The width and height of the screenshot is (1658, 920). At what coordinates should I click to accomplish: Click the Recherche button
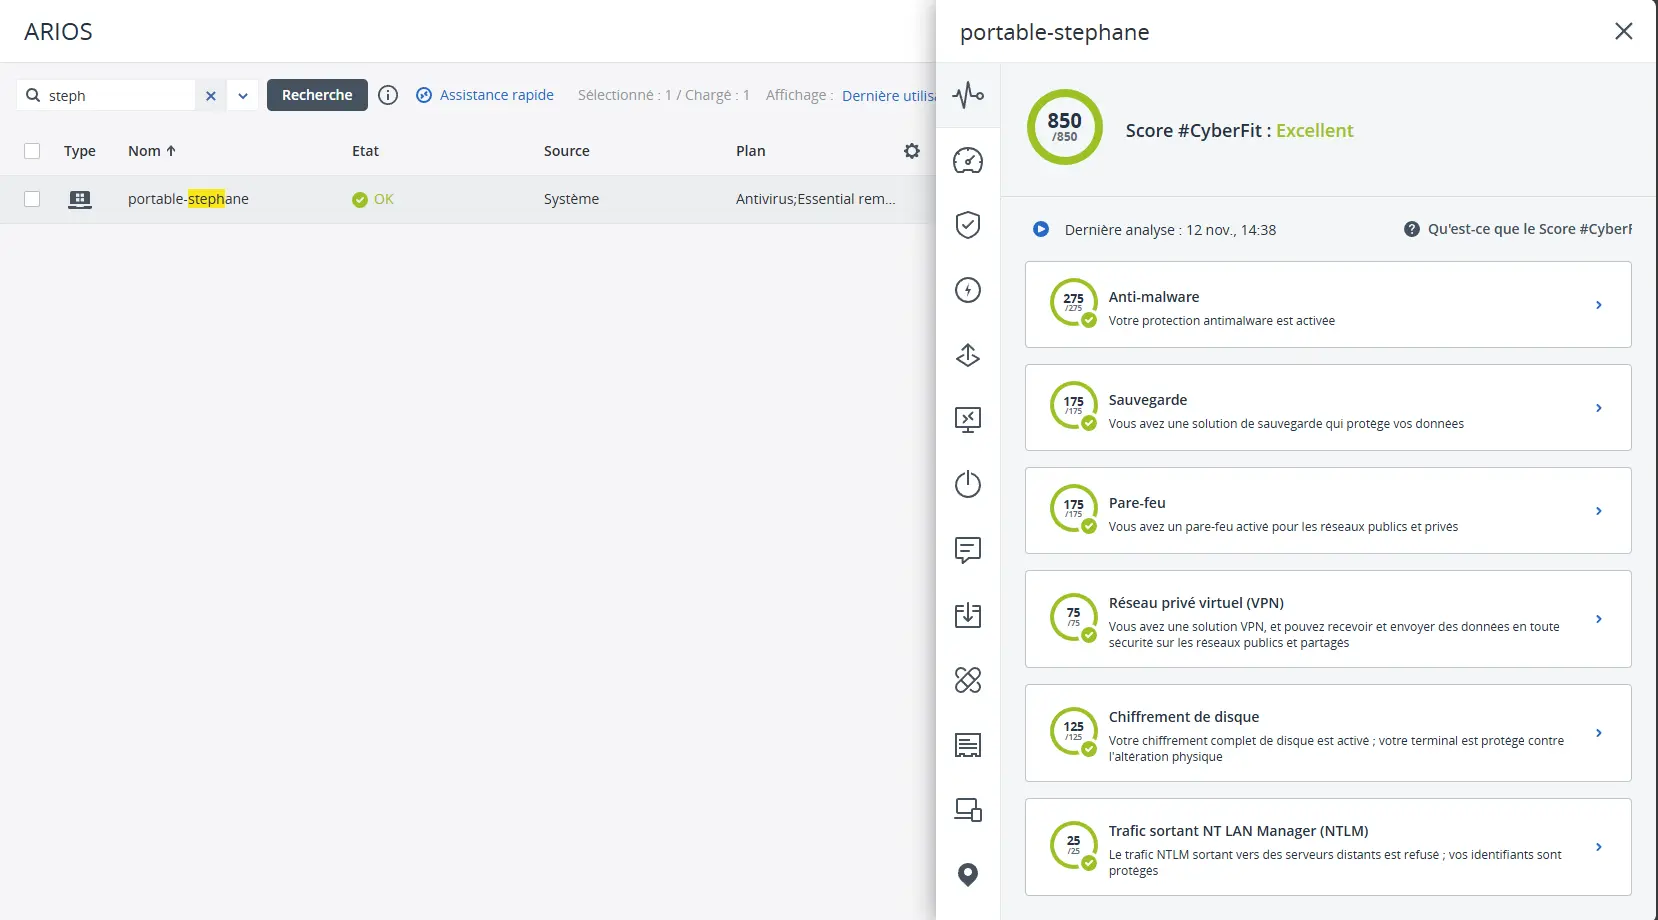tap(317, 95)
